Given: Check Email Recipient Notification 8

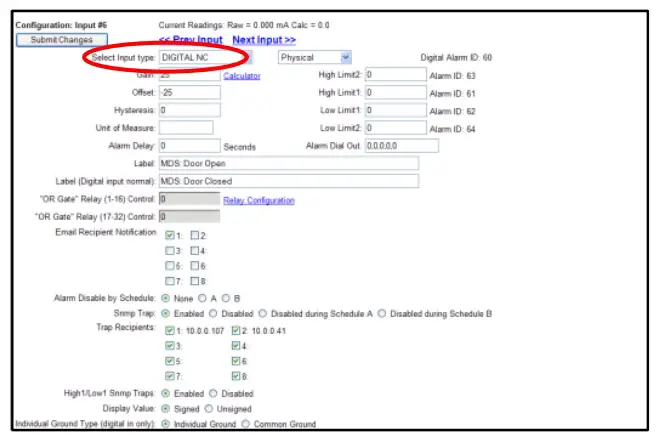Looking at the screenshot, I should click(x=195, y=281).
